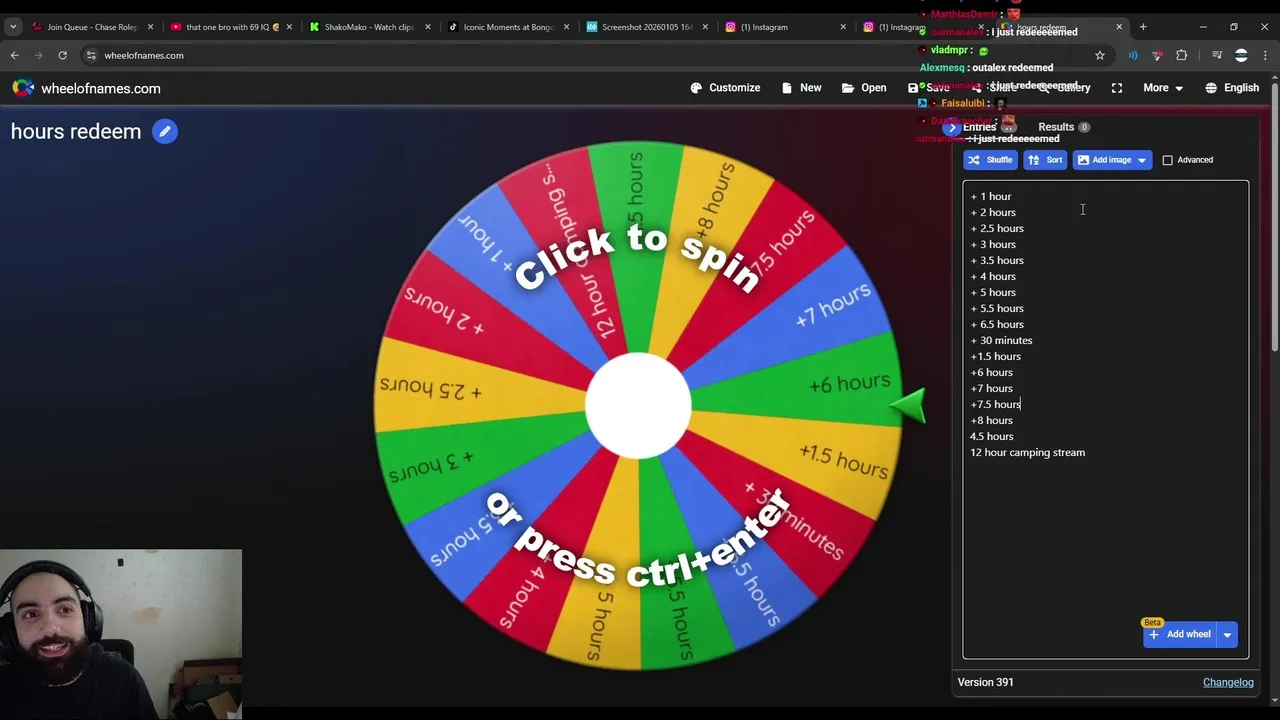The width and height of the screenshot is (1280, 720).
Task: Click the page vertical scrollbar
Action: [1274, 215]
